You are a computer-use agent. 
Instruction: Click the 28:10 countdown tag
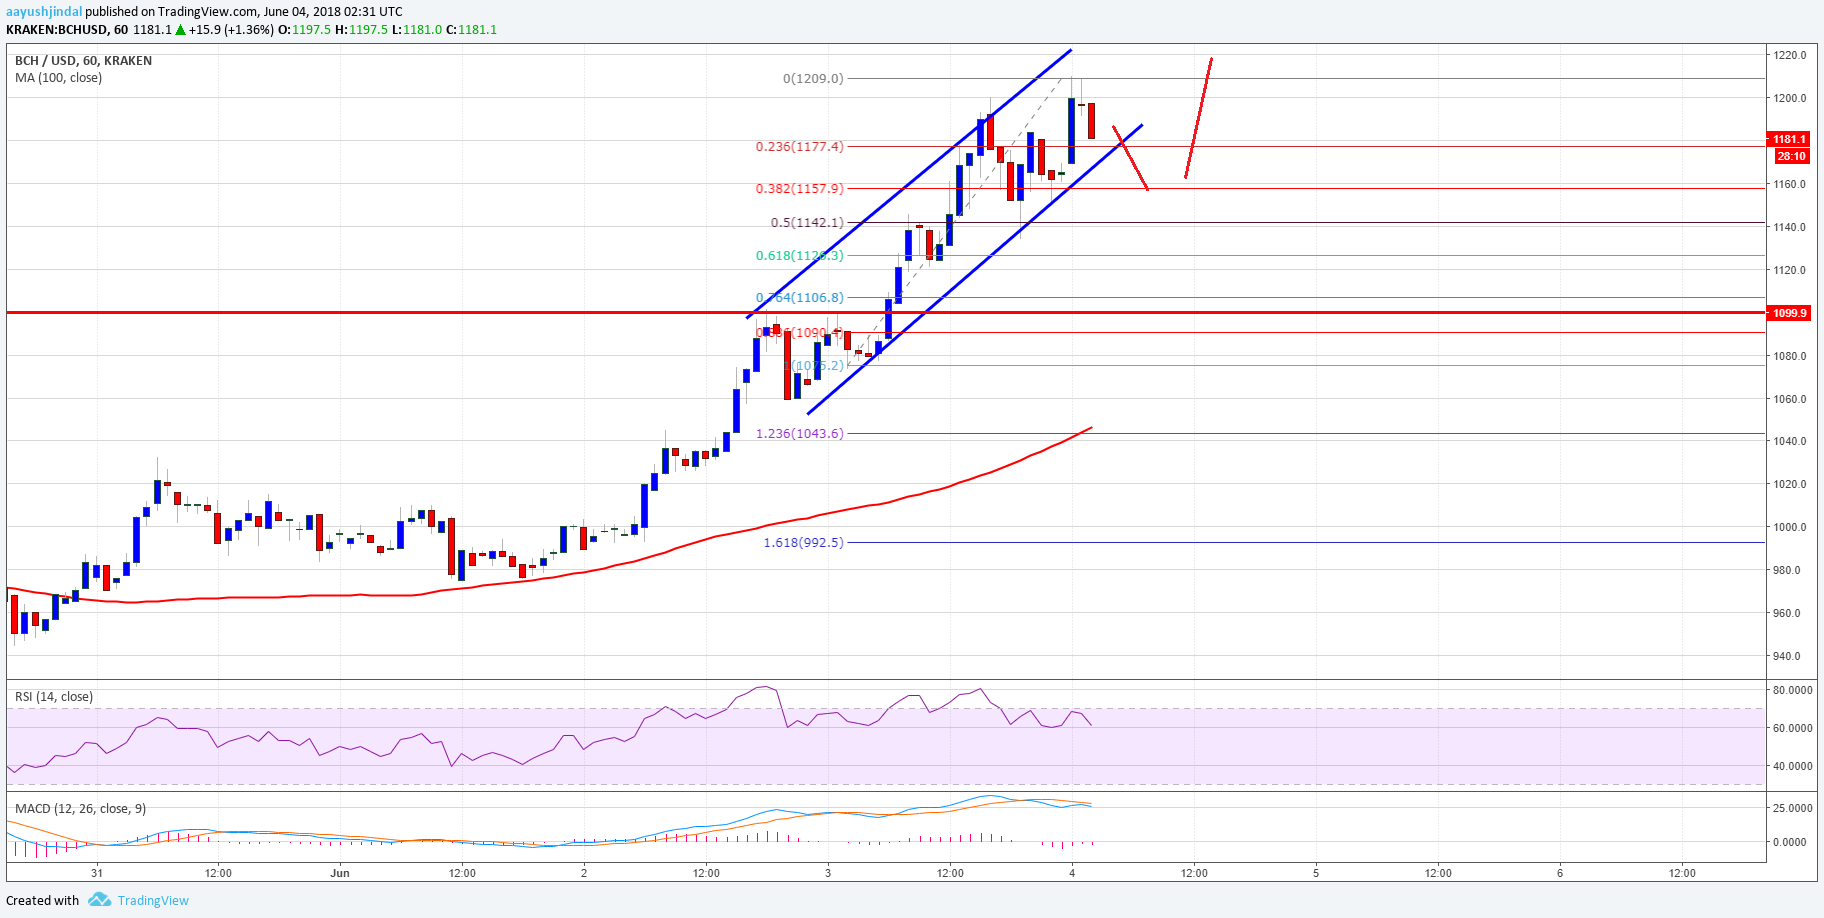[x=1792, y=156]
